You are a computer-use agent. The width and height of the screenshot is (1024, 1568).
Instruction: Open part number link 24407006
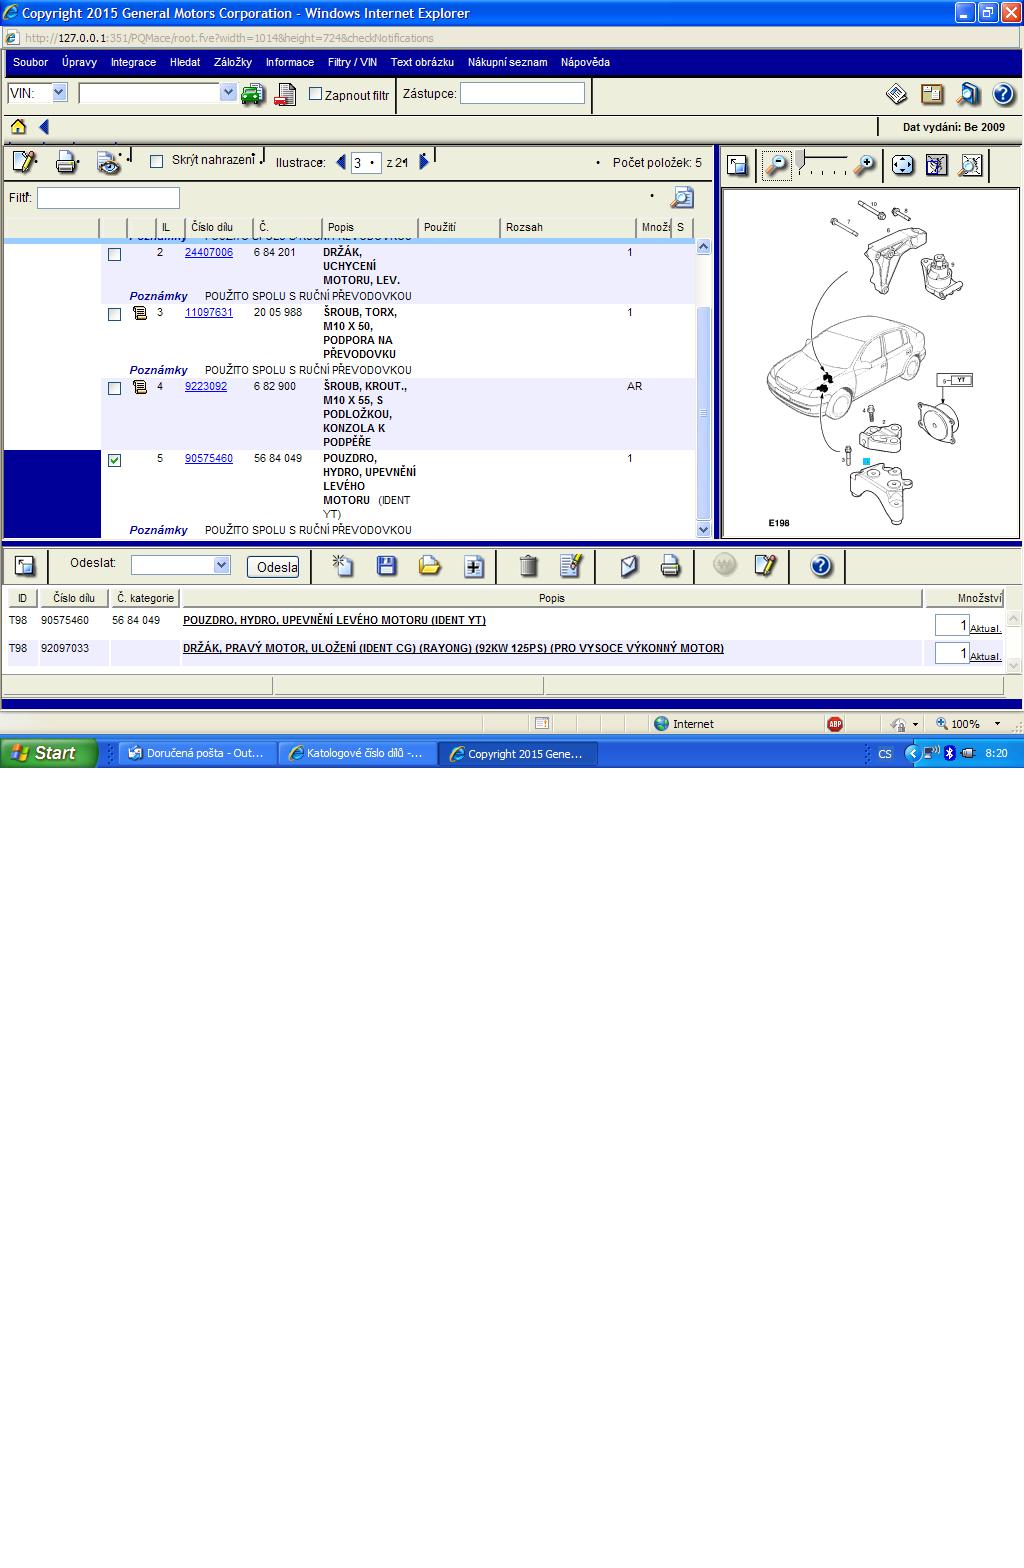[x=209, y=253]
